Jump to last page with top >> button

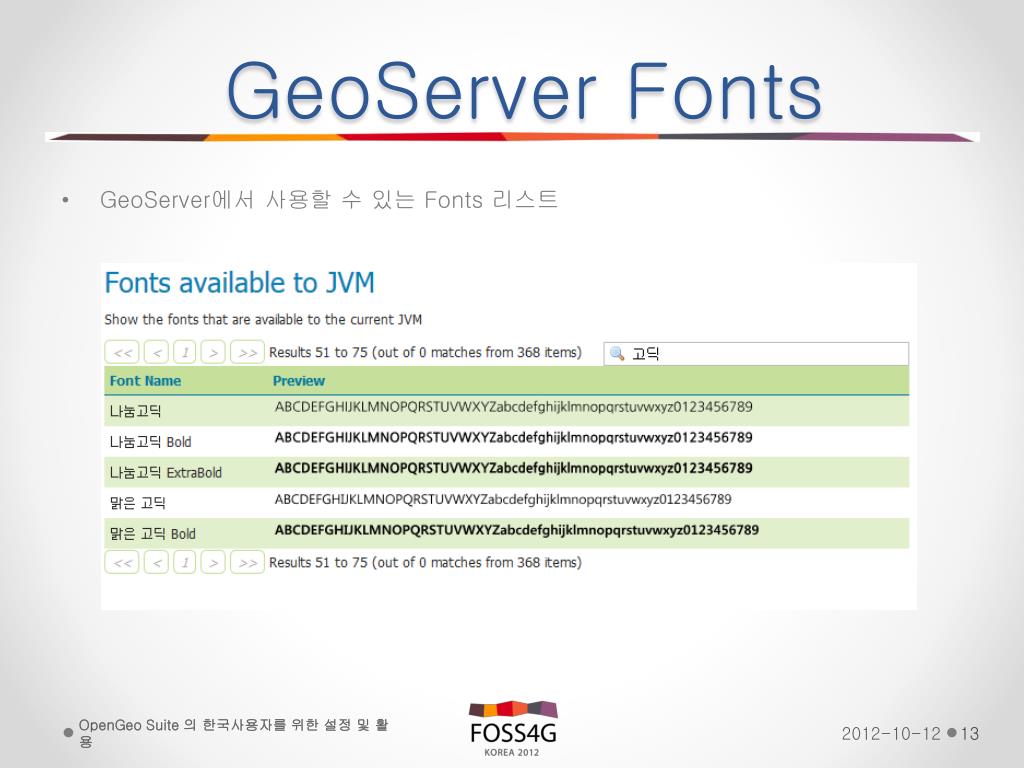pyautogui.click(x=248, y=353)
